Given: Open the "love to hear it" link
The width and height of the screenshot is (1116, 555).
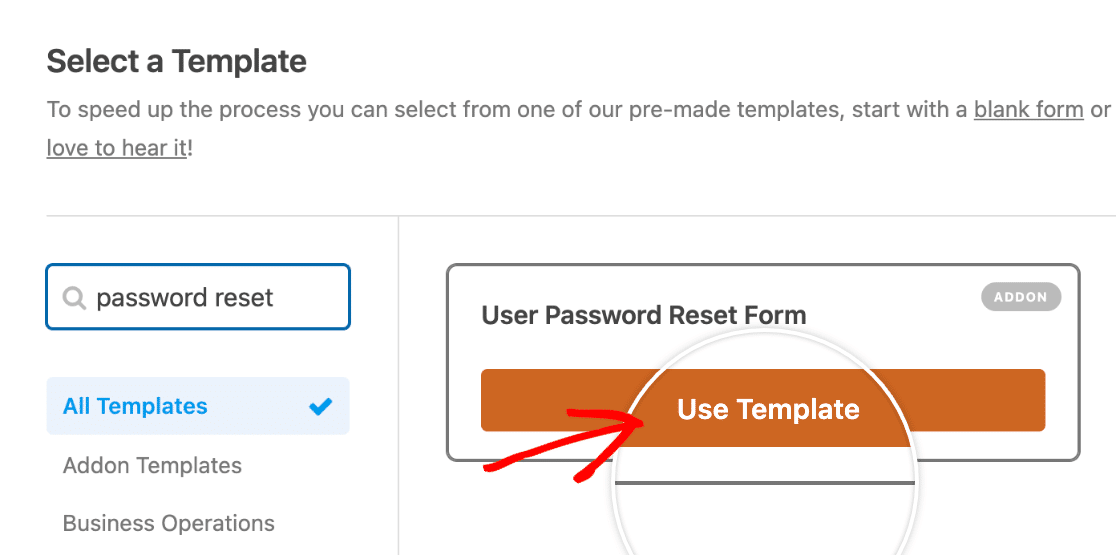Looking at the screenshot, I should click(x=116, y=149).
